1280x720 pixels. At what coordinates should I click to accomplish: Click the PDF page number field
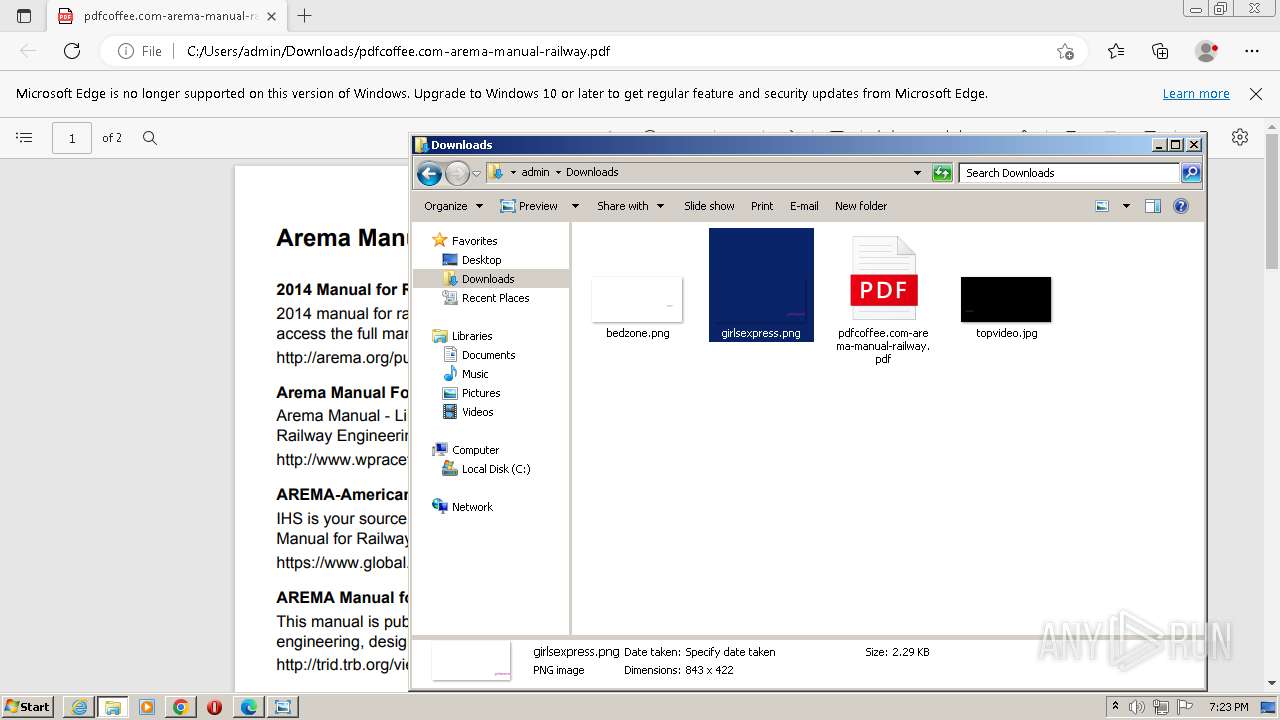click(x=72, y=138)
